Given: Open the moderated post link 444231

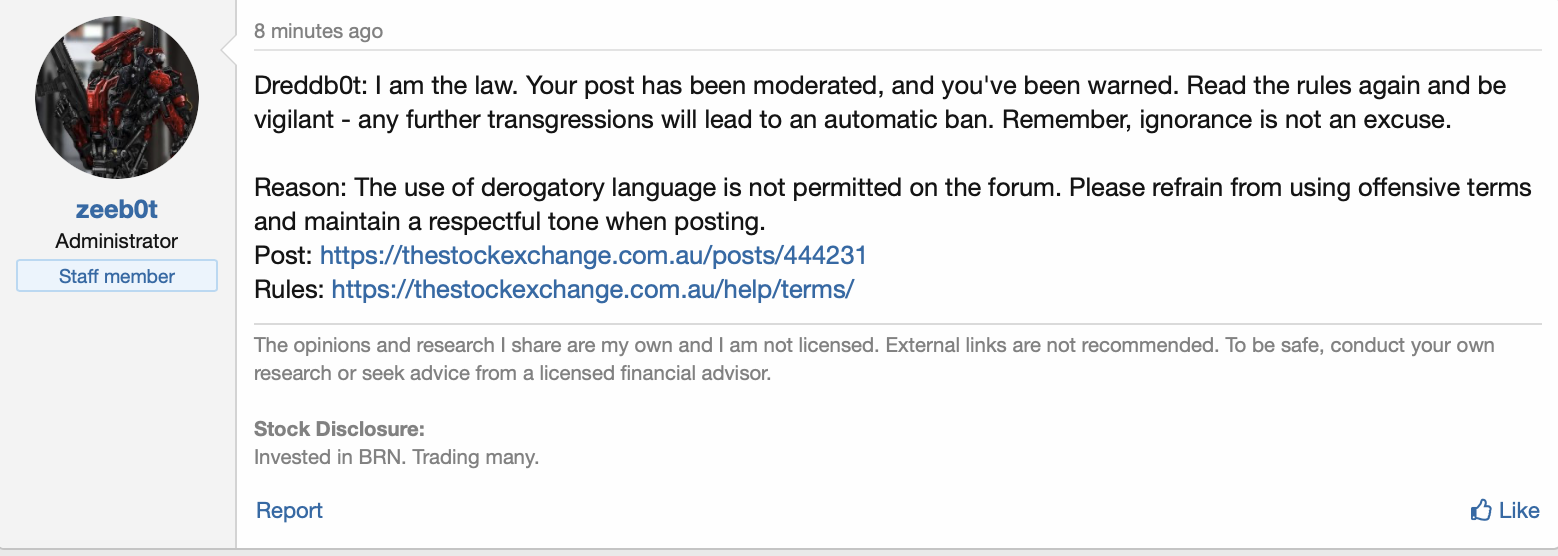Looking at the screenshot, I should coord(593,255).
